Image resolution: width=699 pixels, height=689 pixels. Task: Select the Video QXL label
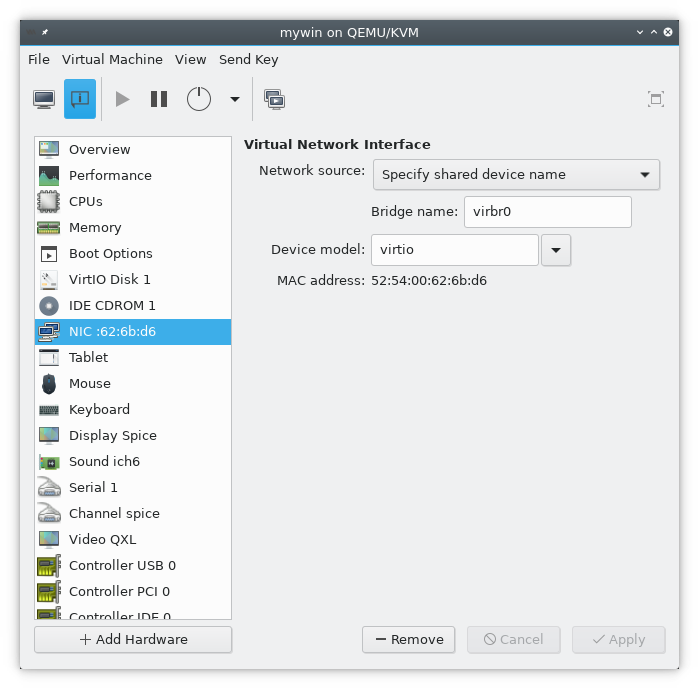pyautogui.click(x=103, y=540)
